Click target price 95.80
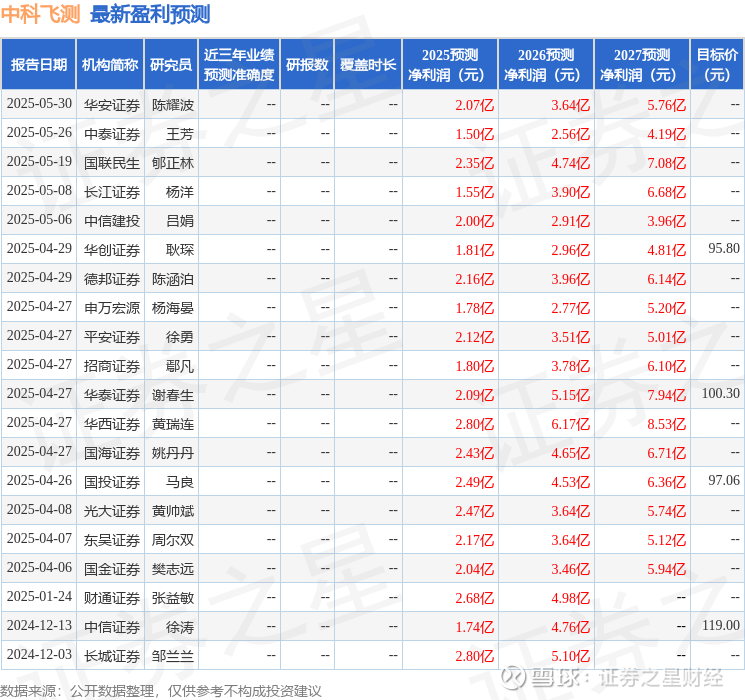The height and width of the screenshot is (700, 745). (x=724, y=249)
